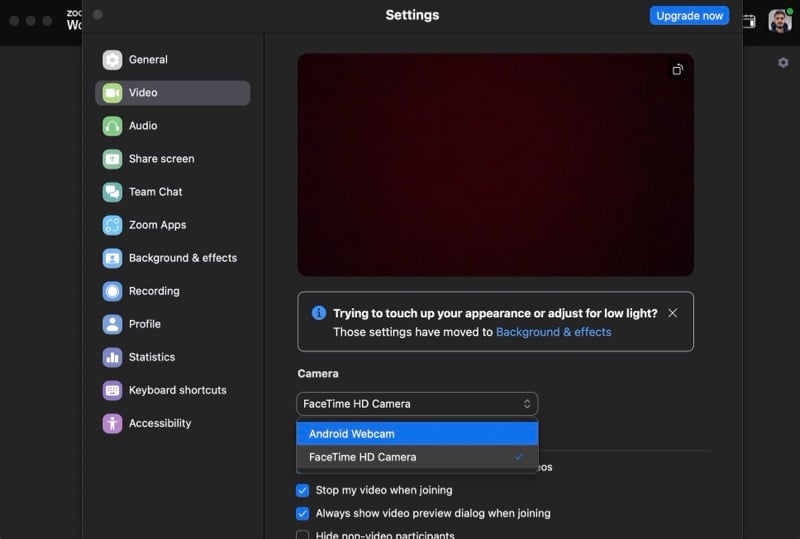Select the Video camera sidebar icon
Image resolution: width=800 pixels, height=539 pixels.
click(112, 93)
